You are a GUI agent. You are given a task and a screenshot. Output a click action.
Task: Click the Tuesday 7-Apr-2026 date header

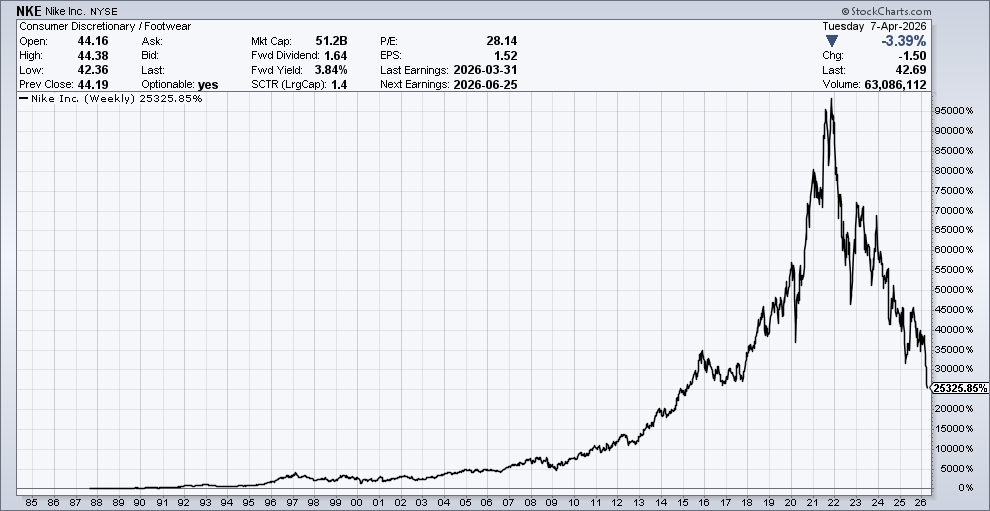[874, 26]
